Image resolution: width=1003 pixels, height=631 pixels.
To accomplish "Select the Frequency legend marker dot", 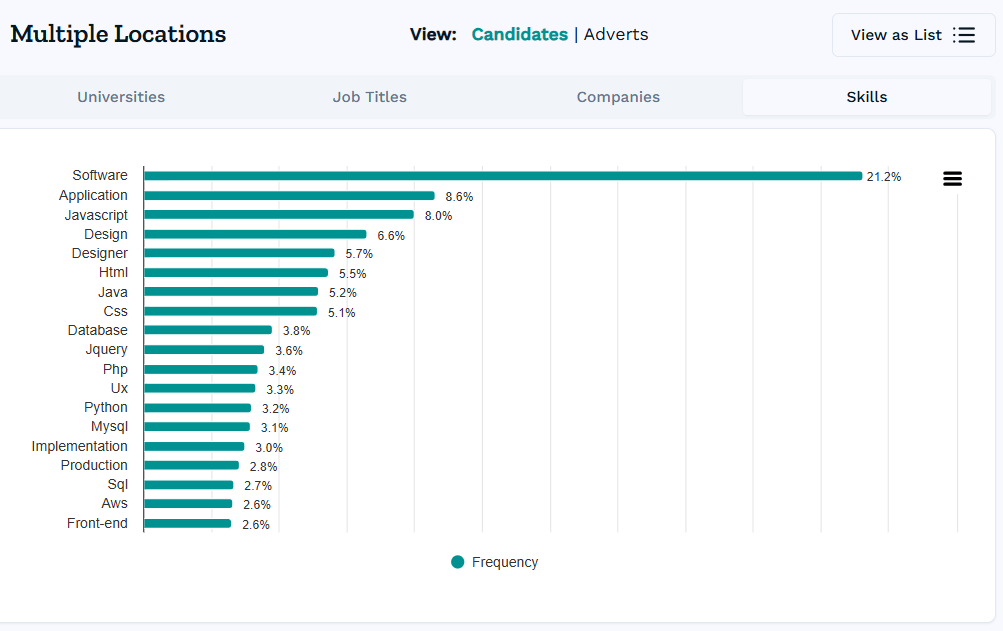I will tap(458, 562).
